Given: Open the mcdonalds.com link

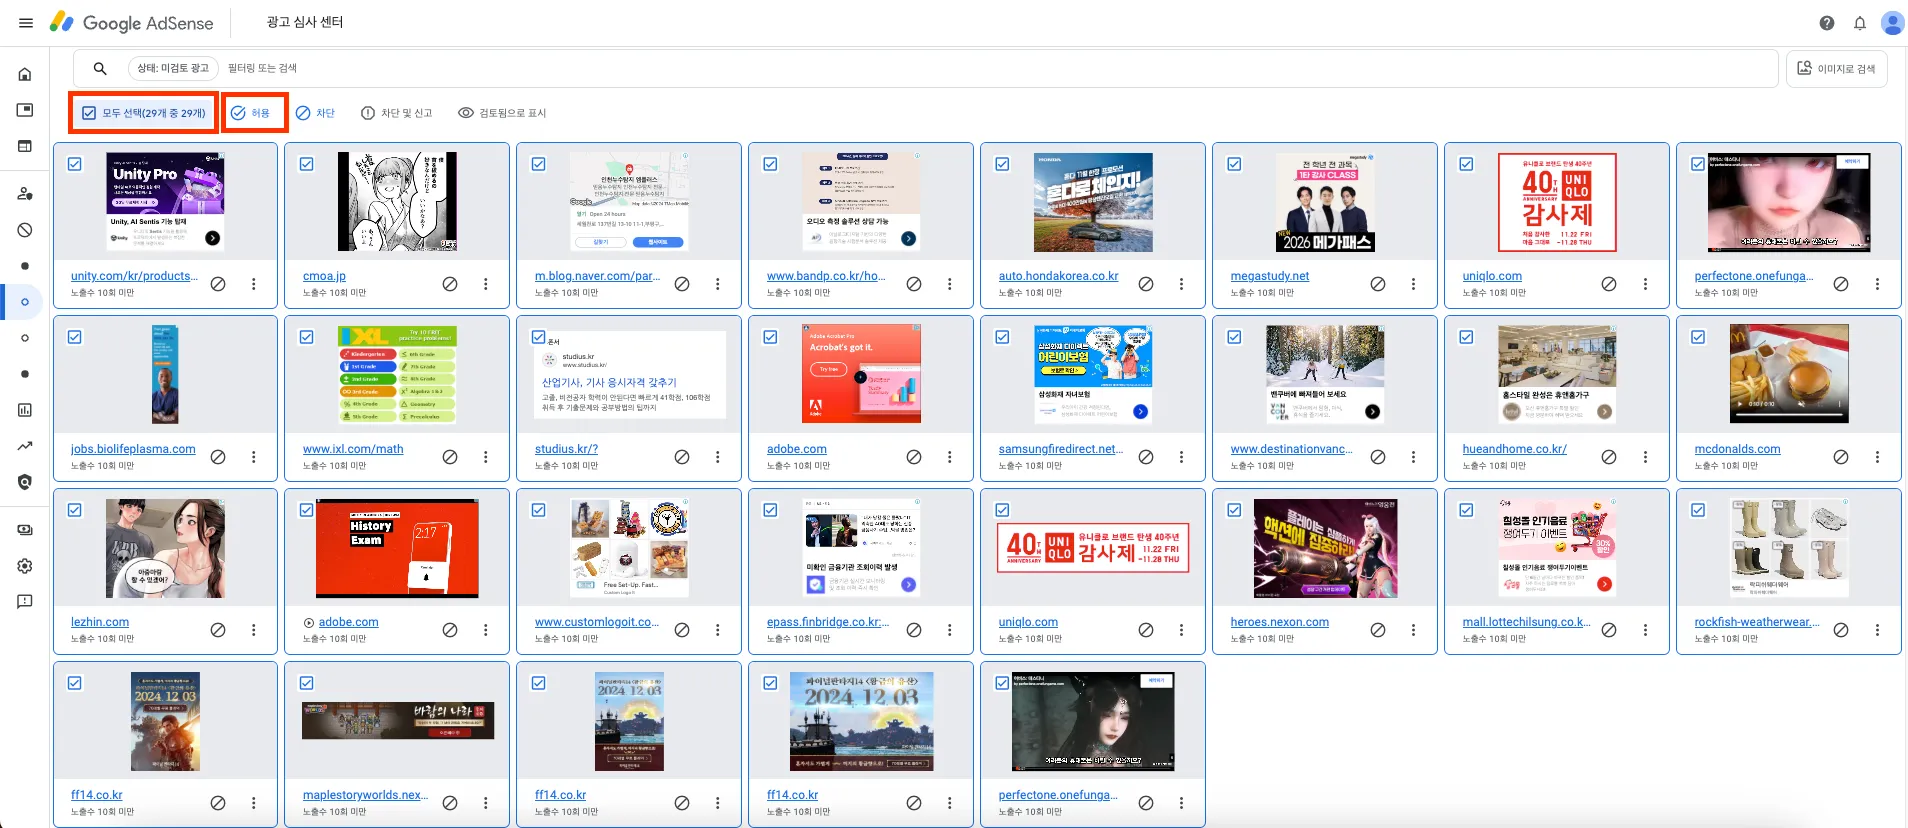Looking at the screenshot, I should 1737,449.
